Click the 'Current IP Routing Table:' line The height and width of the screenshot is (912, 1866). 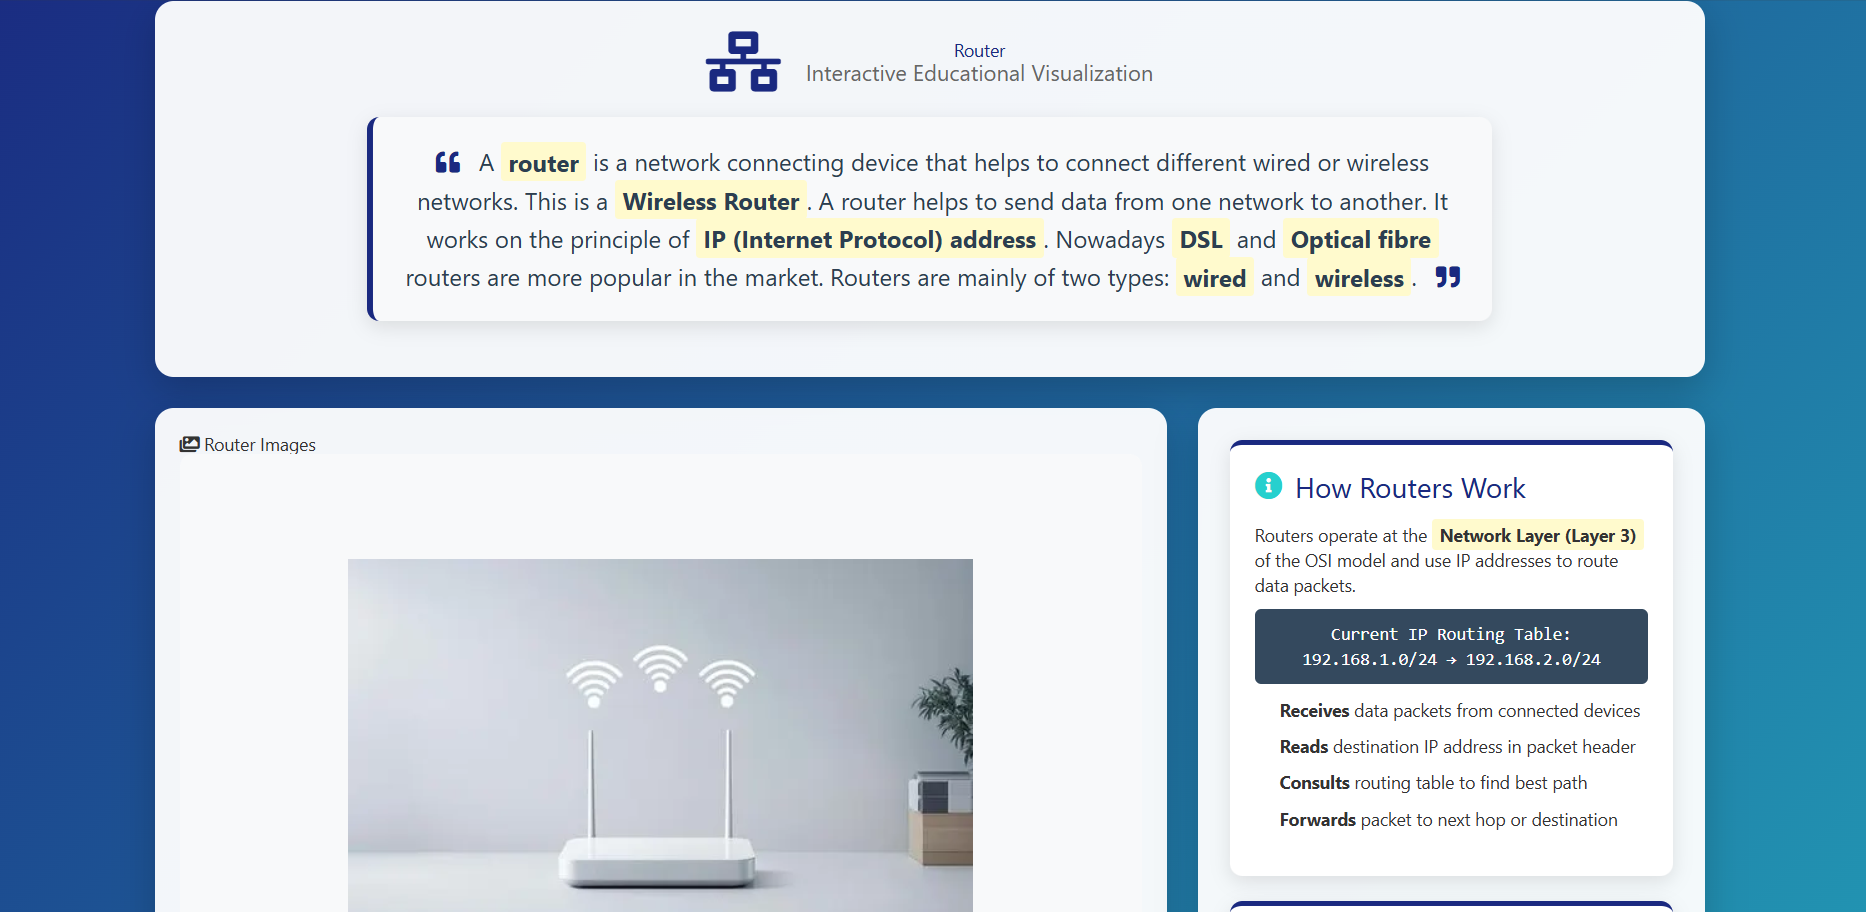coord(1450,634)
